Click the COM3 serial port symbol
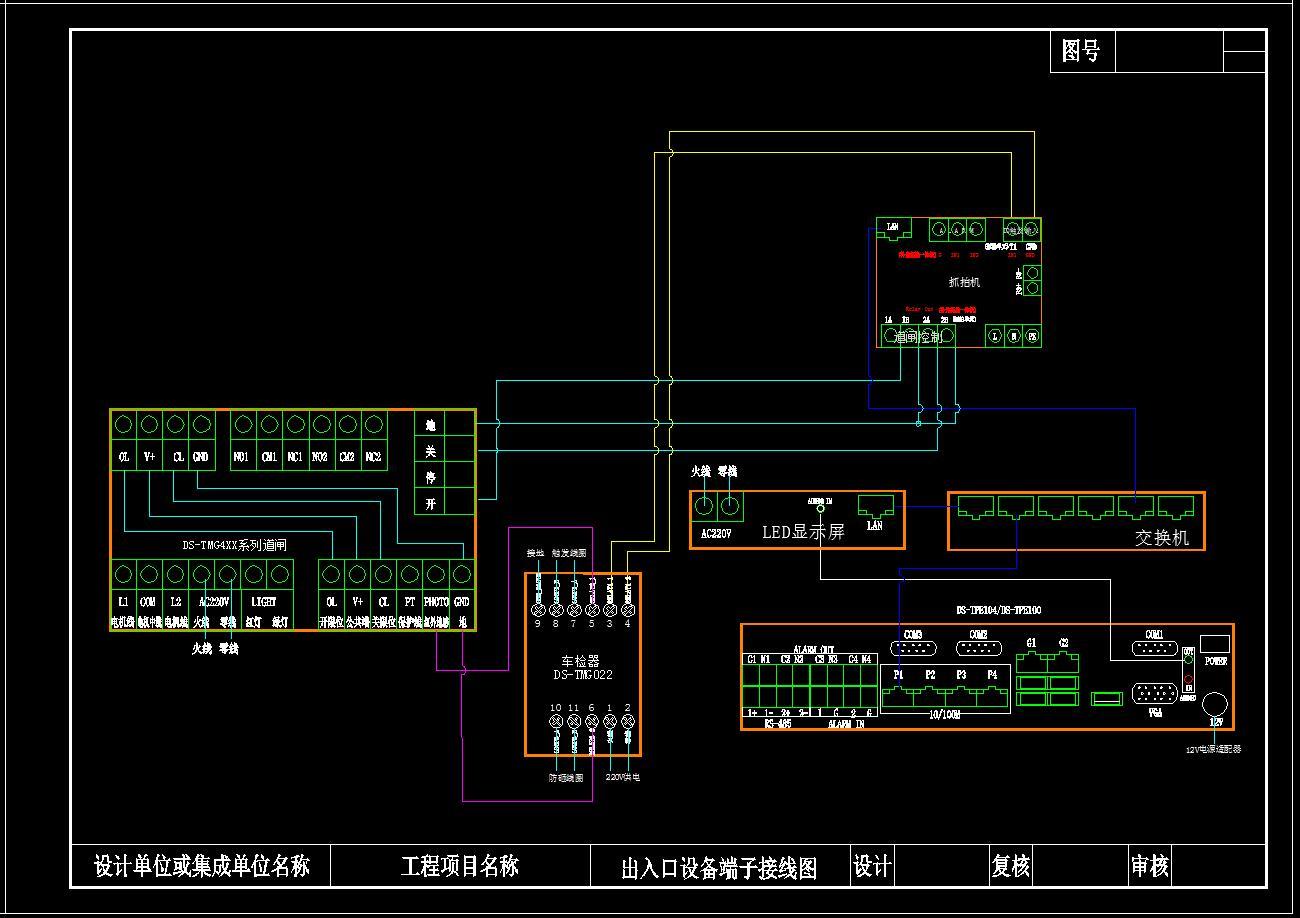 pos(913,648)
